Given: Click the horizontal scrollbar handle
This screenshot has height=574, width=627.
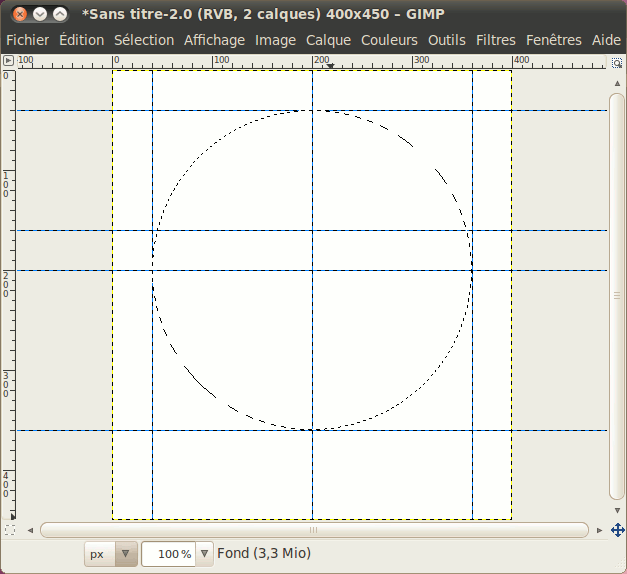Looking at the screenshot, I should pyautogui.click(x=313, y=530).
